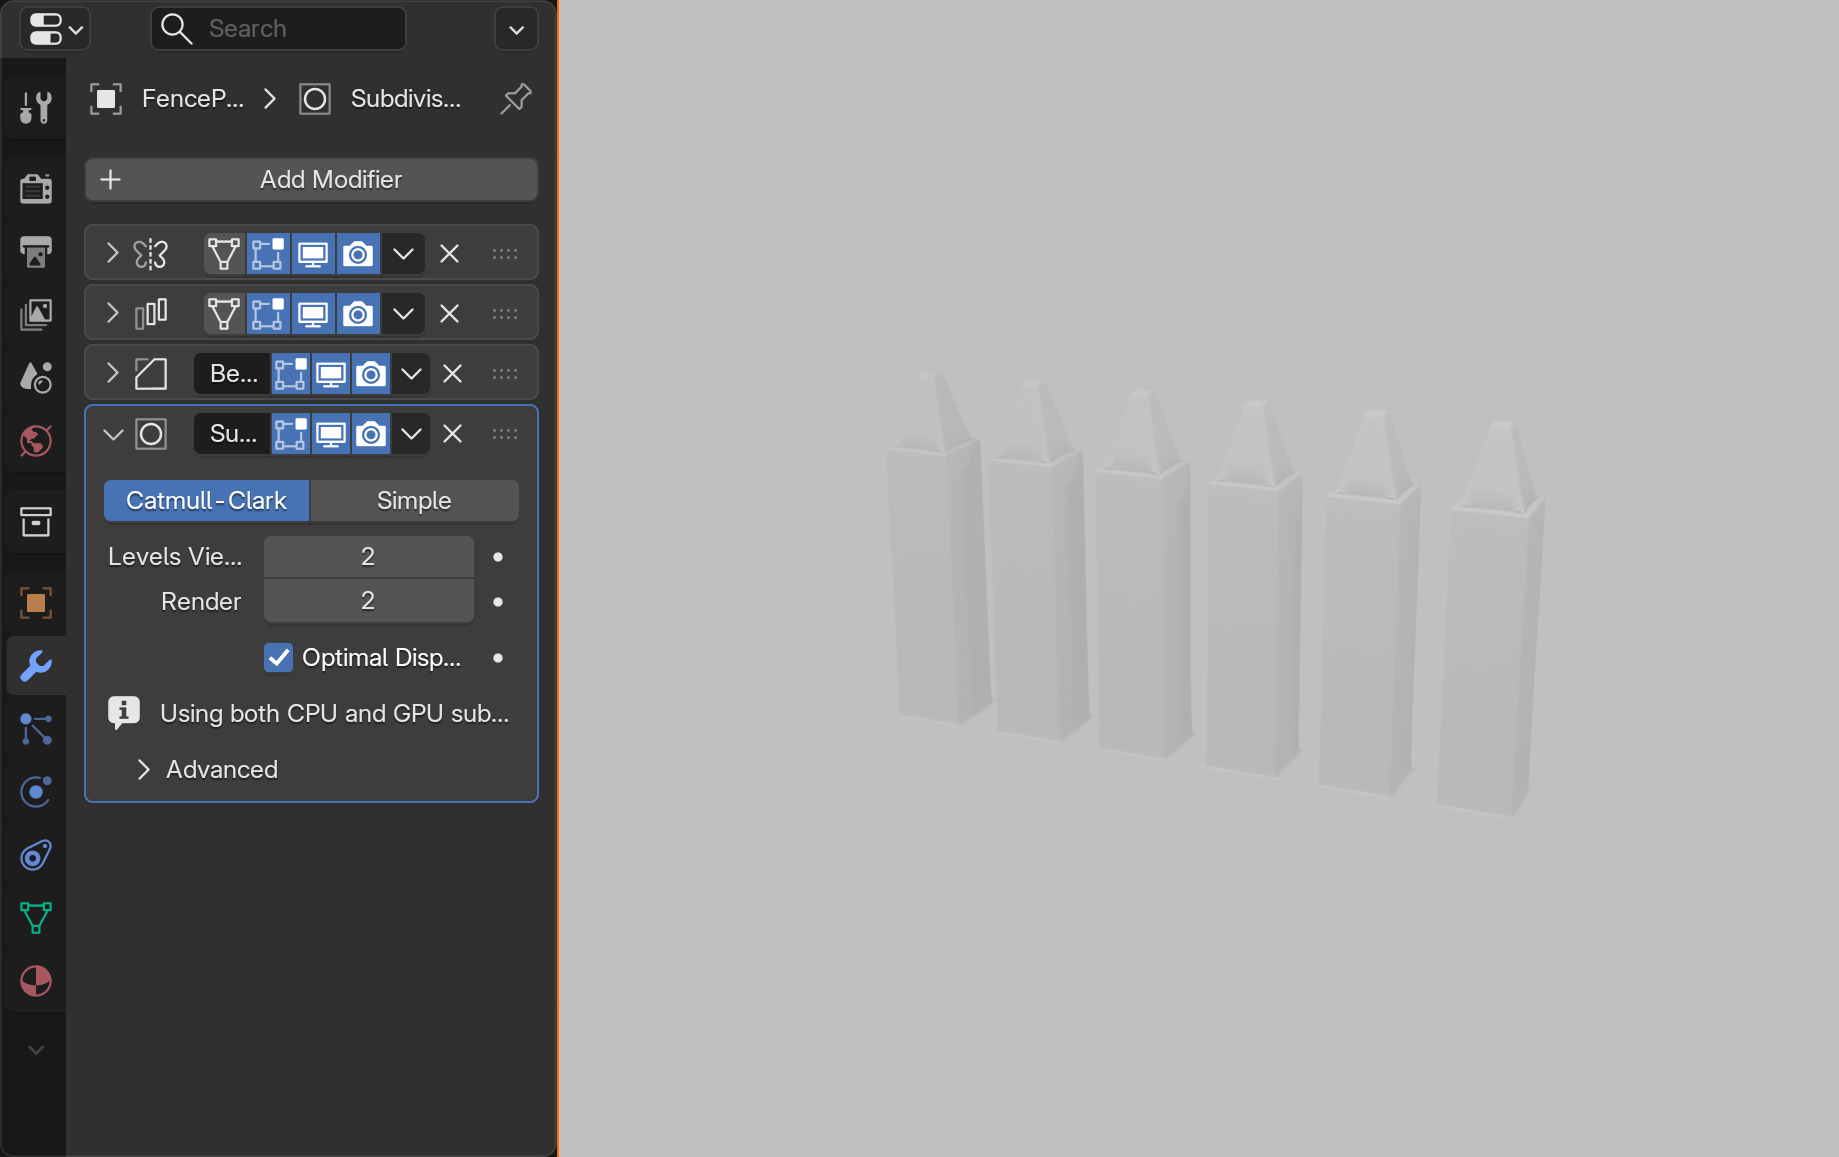
Task: Toggle Subdivision modifier edit mode display
Action: [x=291, y=433]
